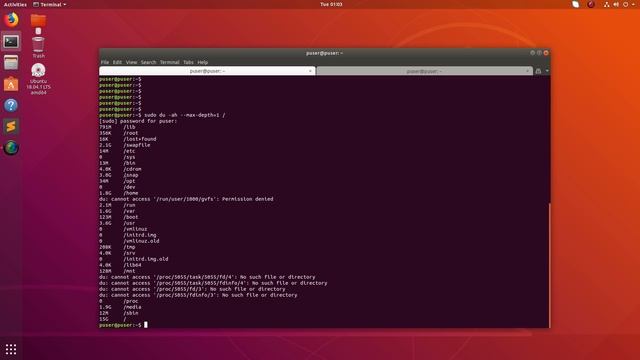This screenshot has height=360, width=640.
Task: Open Ubuntu Software from the dock
Action: tap(11, 84)
